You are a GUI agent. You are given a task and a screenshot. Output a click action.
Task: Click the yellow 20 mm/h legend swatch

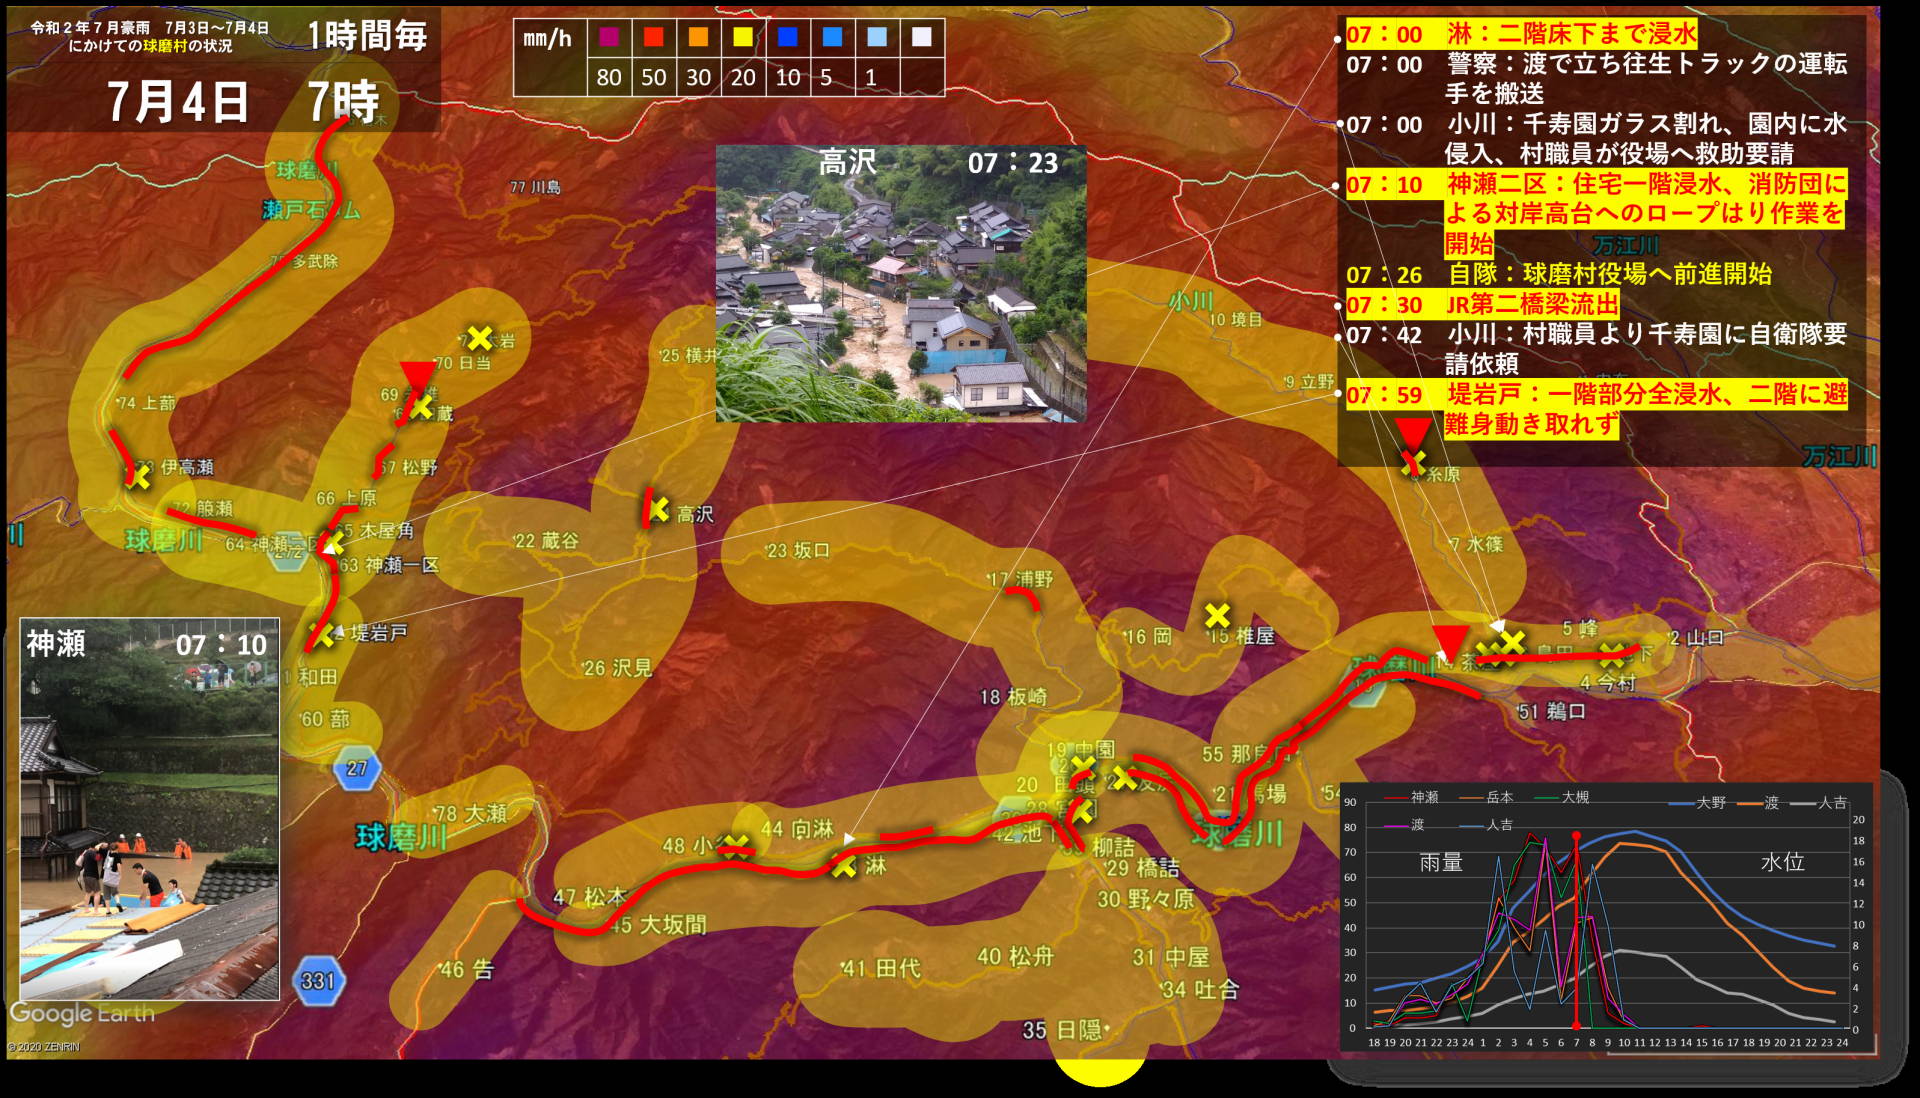pyautogui.click(x=743, y=37)
